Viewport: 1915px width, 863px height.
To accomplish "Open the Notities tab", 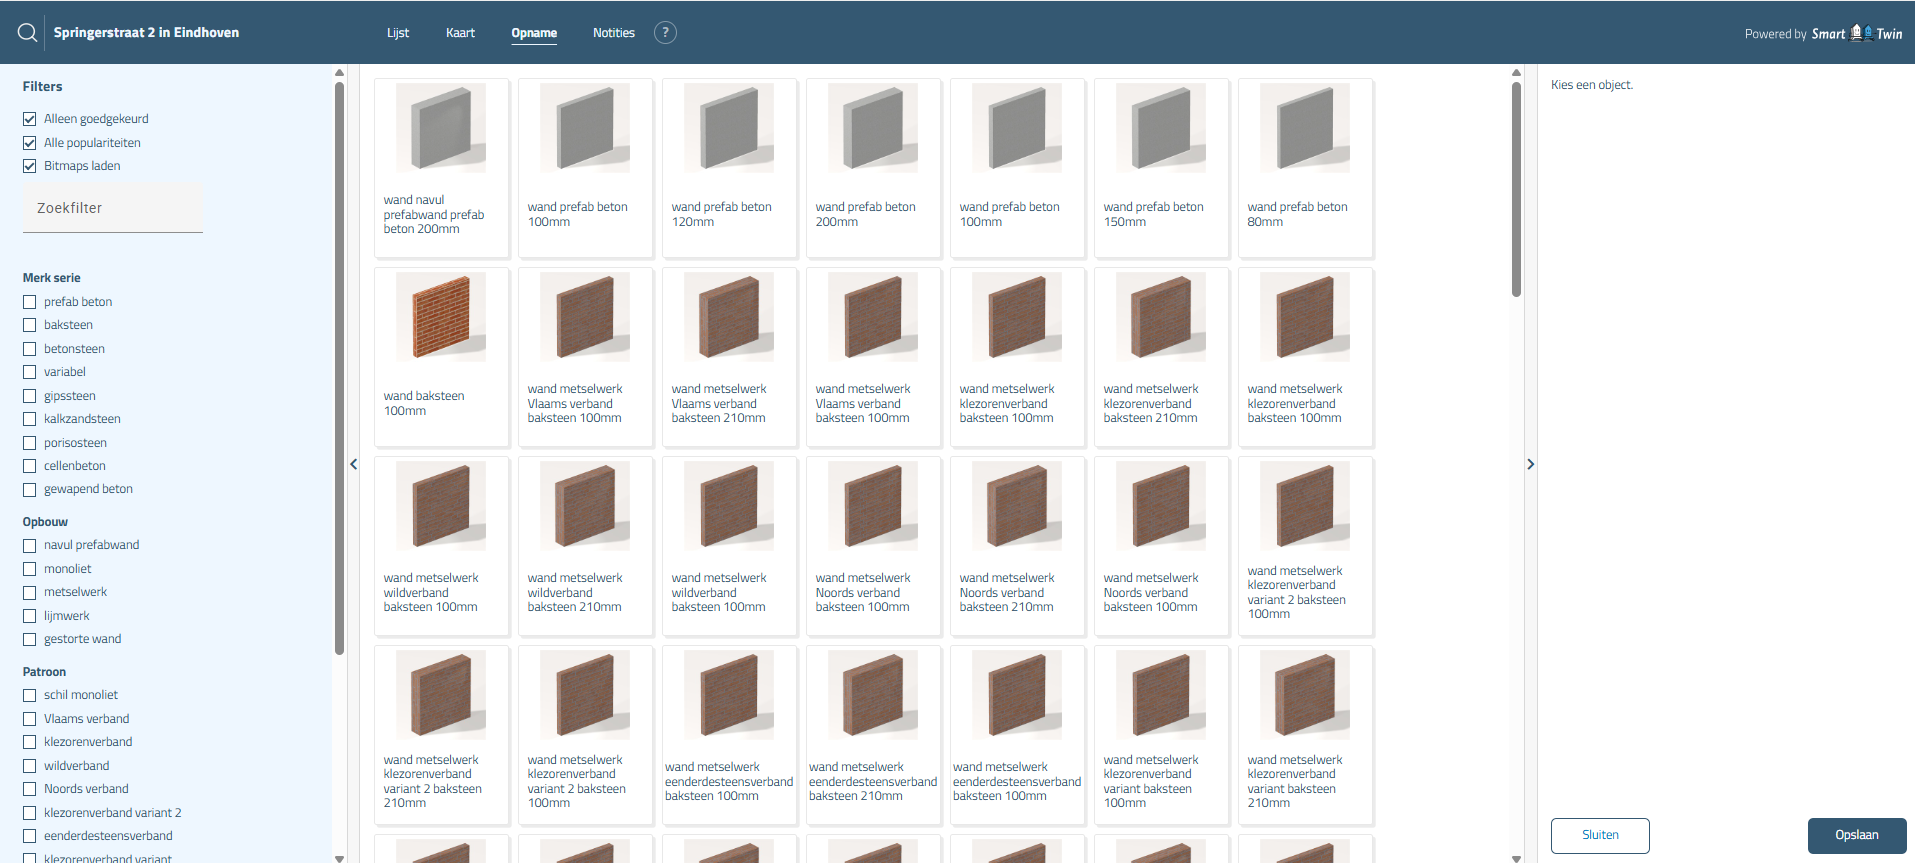I will pos(613,33).
